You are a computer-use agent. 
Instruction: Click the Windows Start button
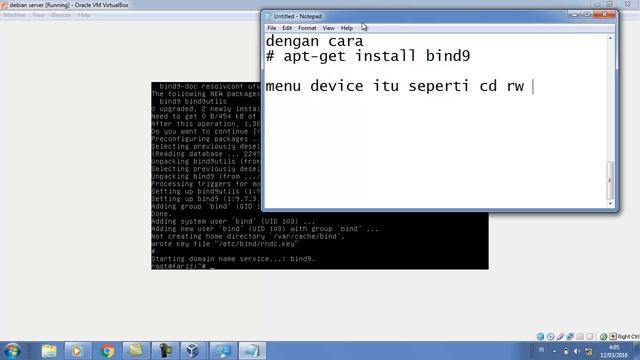coord(12,351)
